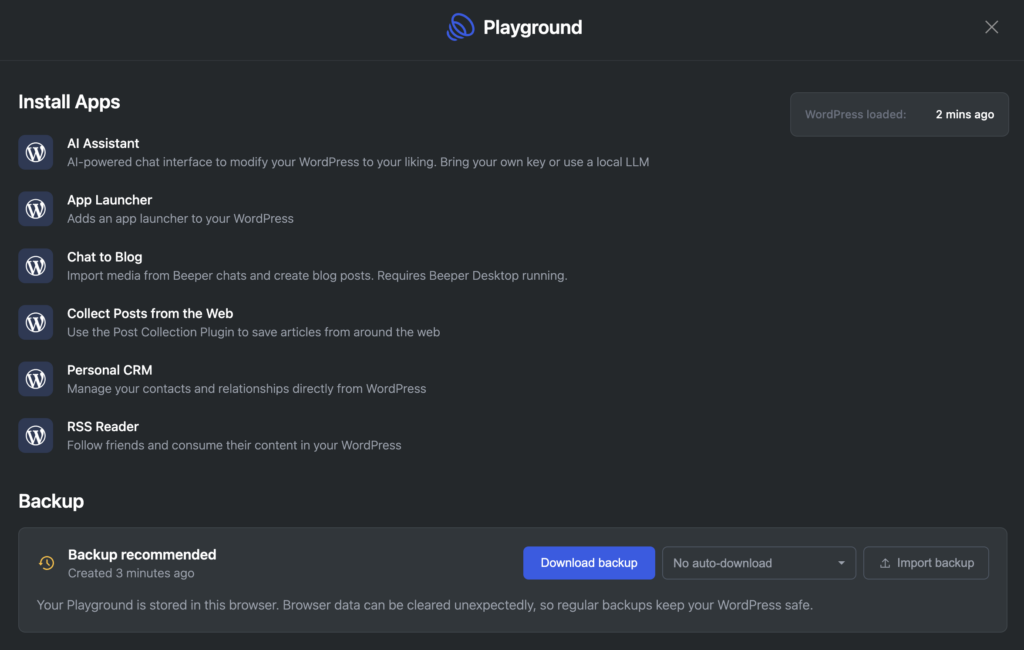Open the Chat to Blog app entry
Image resolution: width=1024 pixels, height=650 pixels.
104,257
